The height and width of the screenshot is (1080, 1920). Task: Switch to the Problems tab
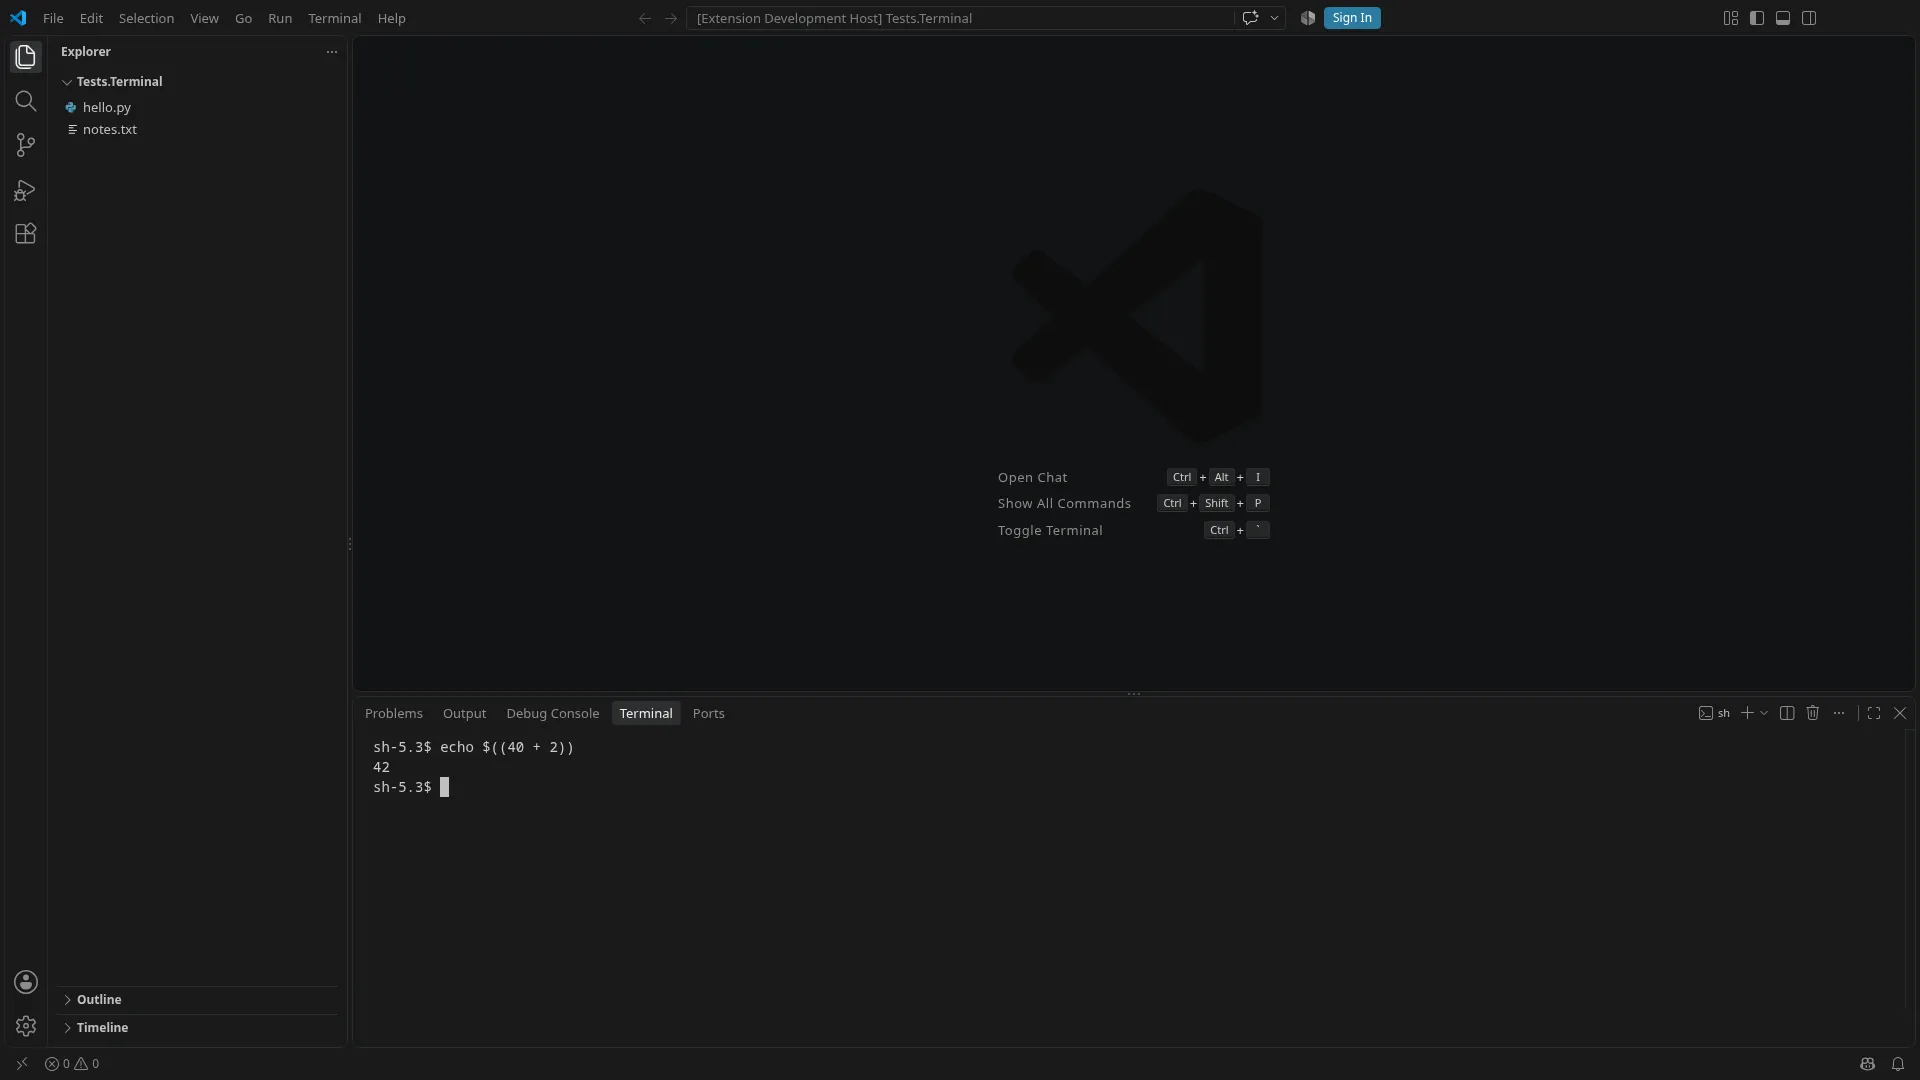(394, 713)
